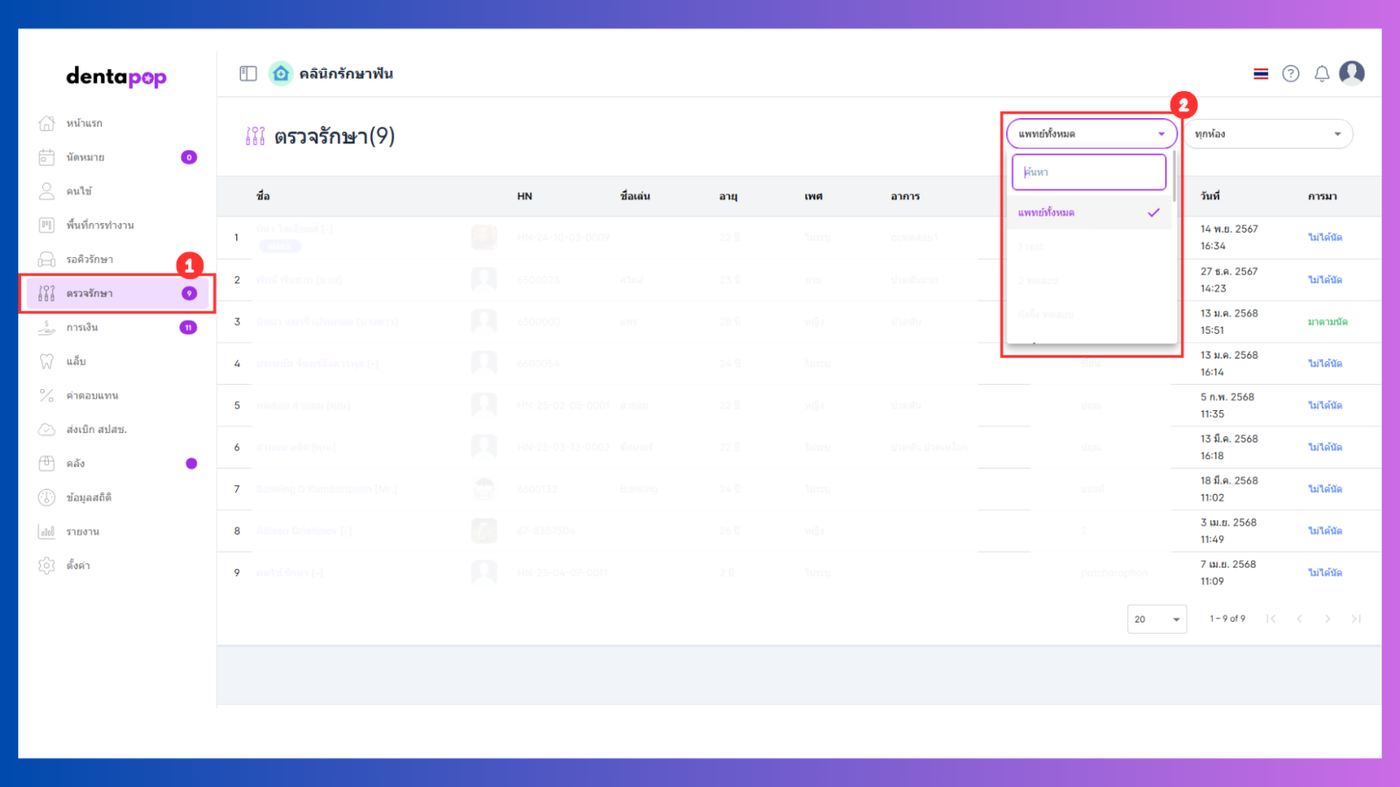Image resolution: width=1400 pixels, height=787 pixels.
Task: Click the ชื่อ column header
Action: (263, 197)
